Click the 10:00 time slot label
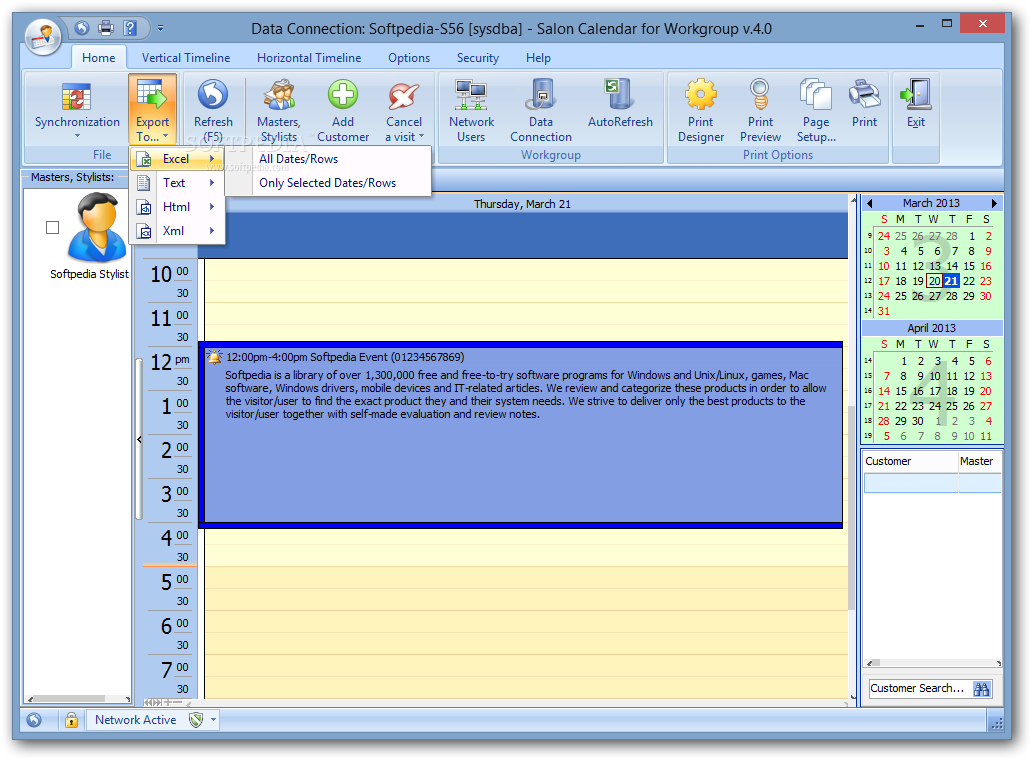This screenshot has height=760, width=1032. 170,273
